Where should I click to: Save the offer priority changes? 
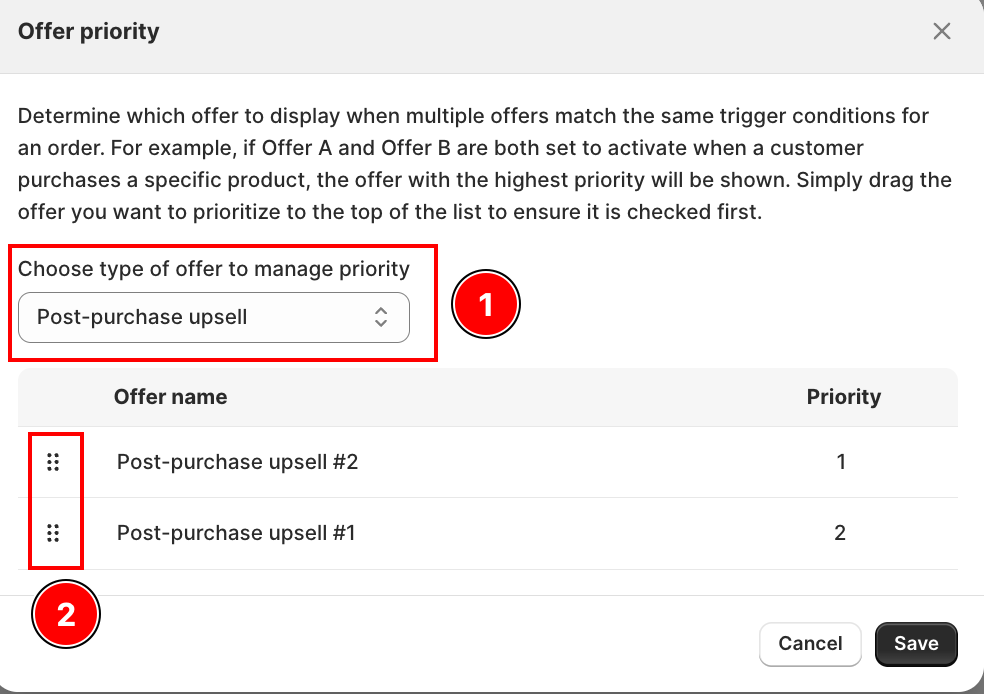916,644
